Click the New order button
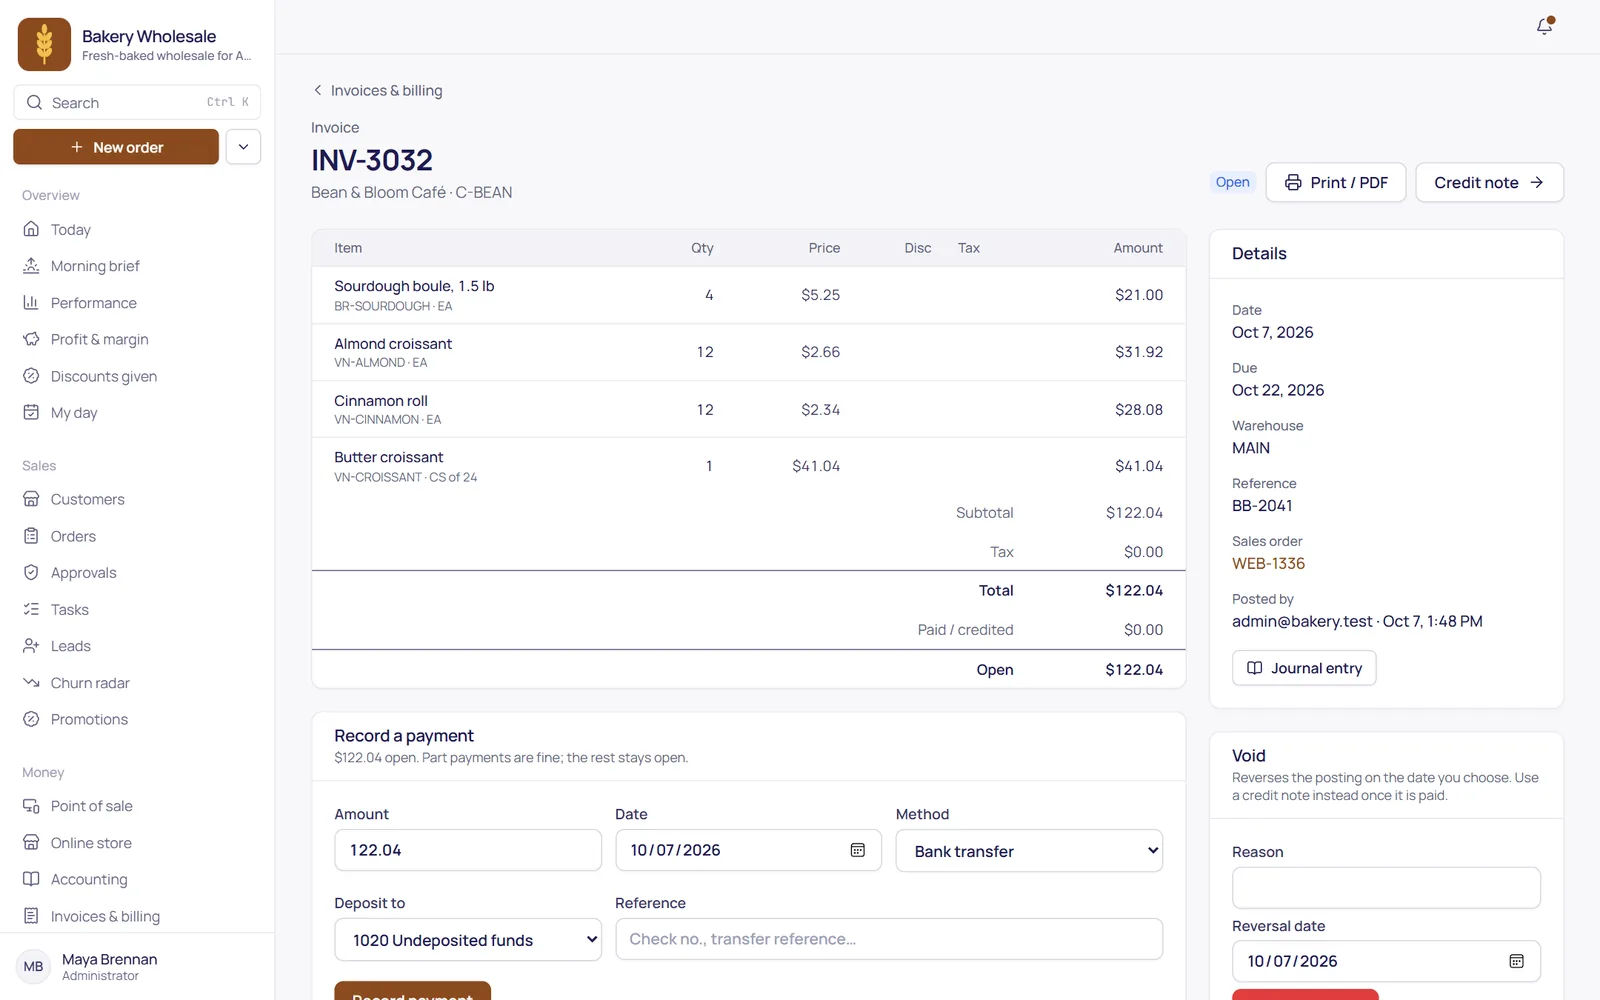 tap(116, 147)
